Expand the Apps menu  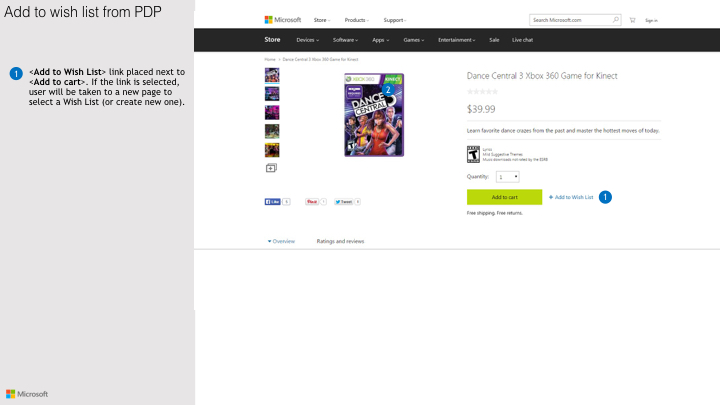[381, 40]
